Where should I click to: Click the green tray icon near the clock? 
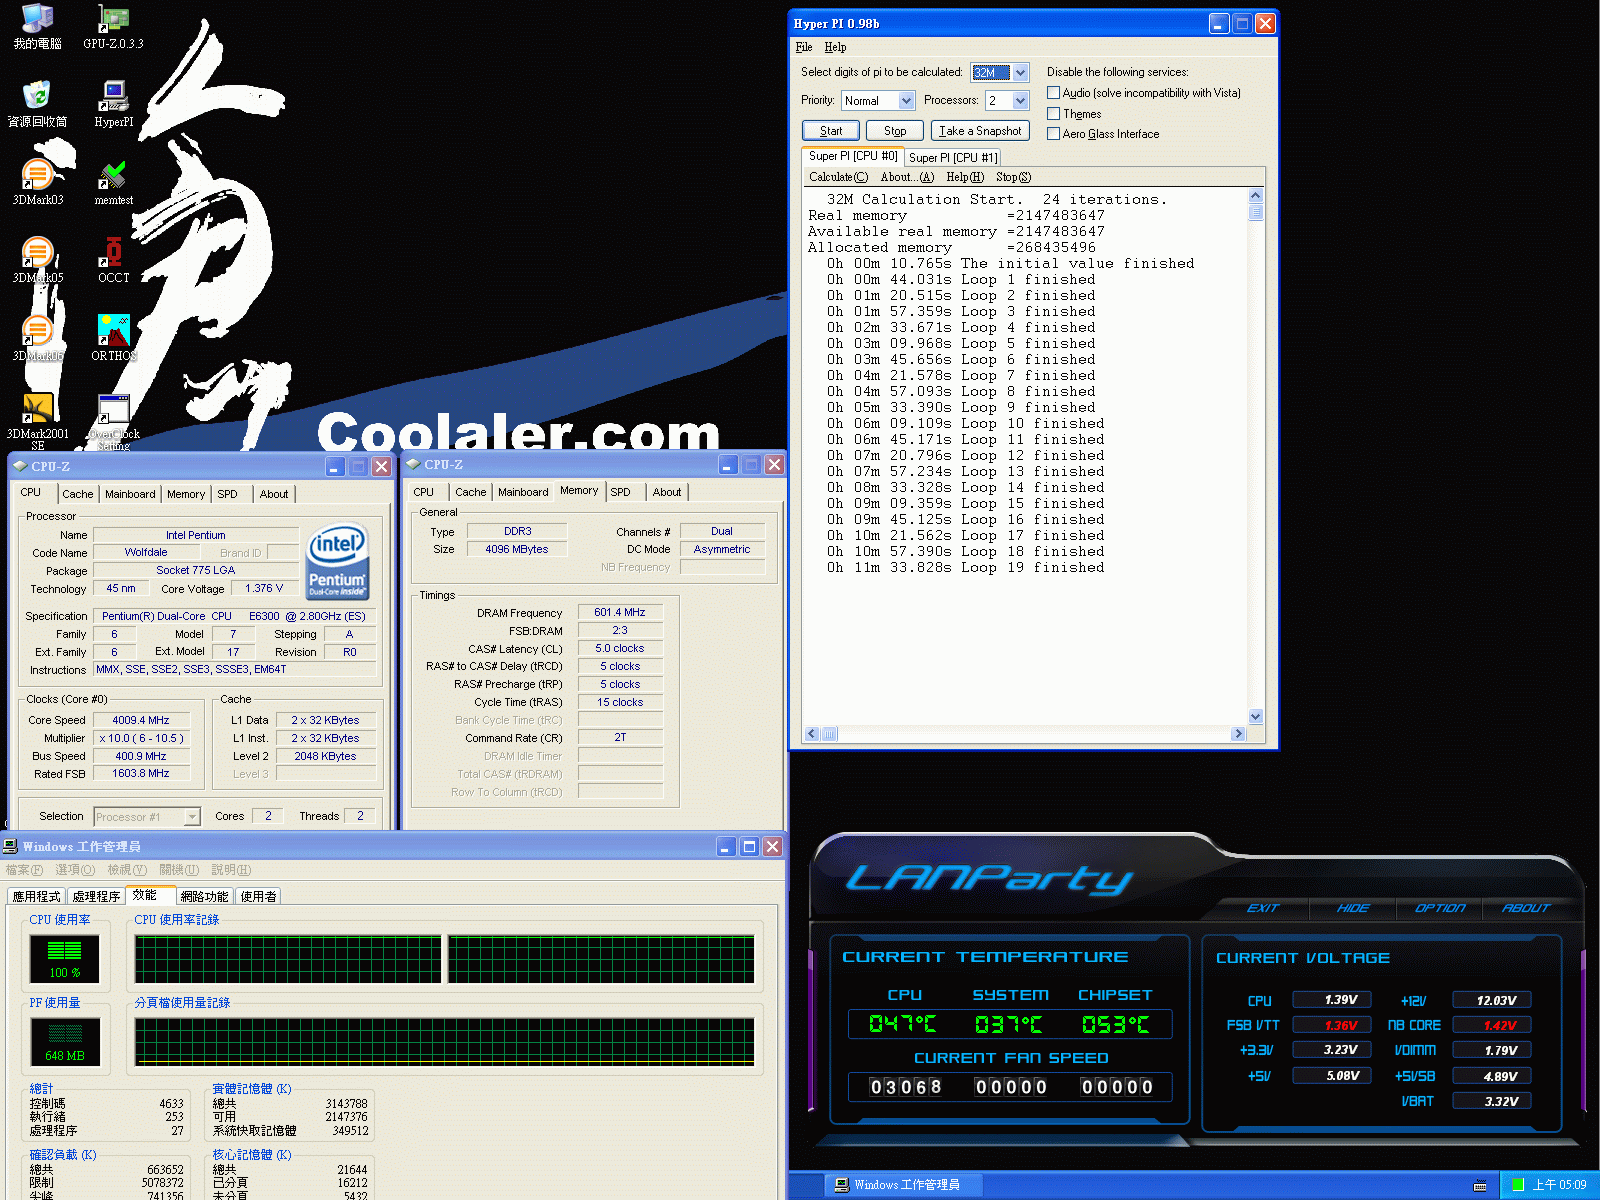pos(1518,1185)
